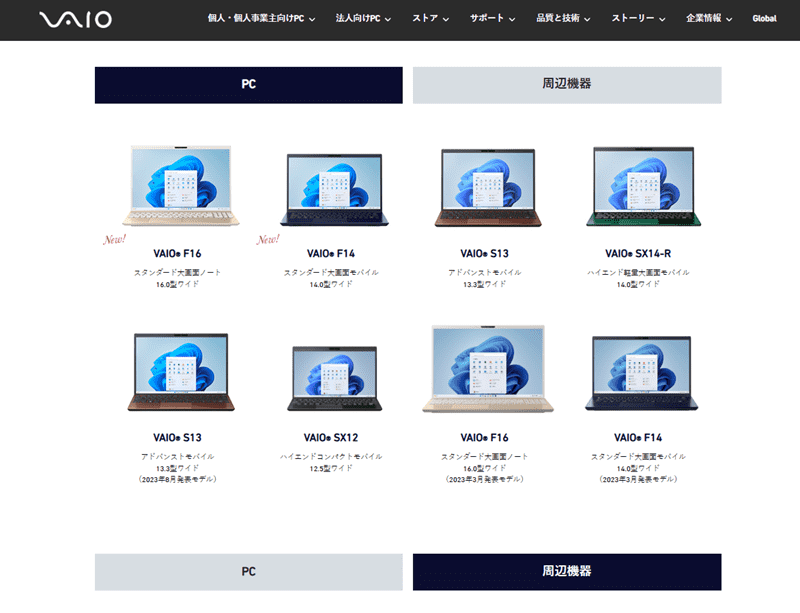Click the second-row VAIO S13 title

[178, 438]
